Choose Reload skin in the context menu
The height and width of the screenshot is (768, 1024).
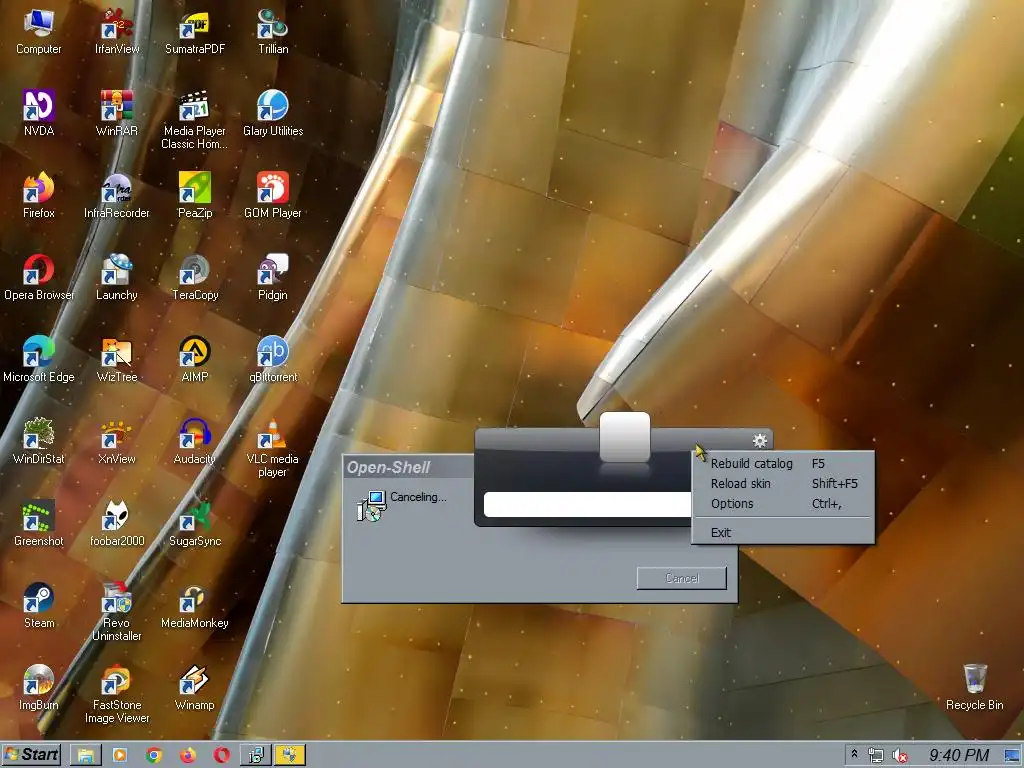(x=782, y=484)
